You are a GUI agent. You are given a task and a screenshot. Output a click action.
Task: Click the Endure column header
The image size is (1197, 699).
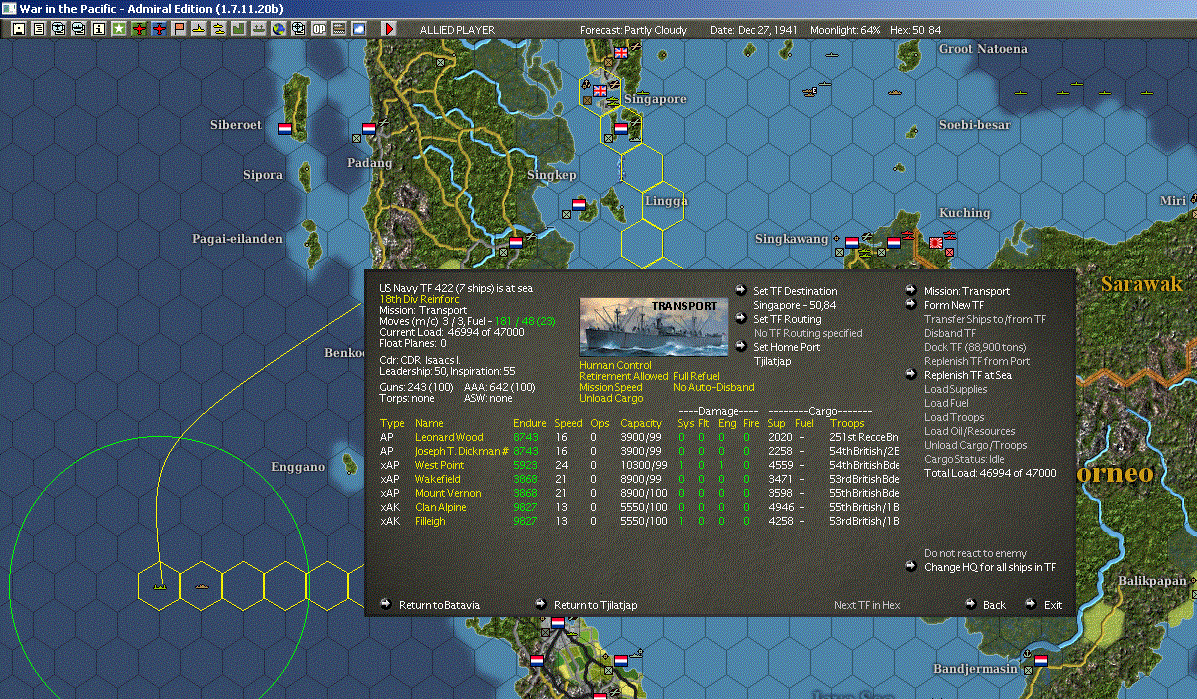coord(529,423)
